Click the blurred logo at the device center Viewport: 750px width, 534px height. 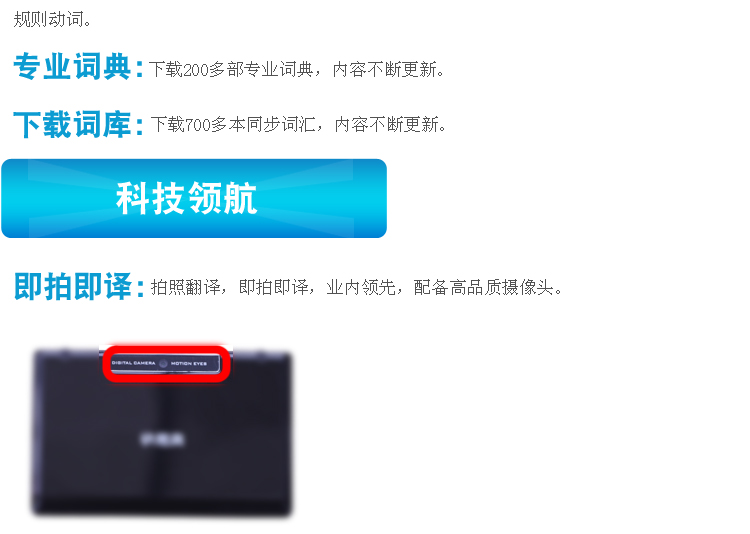pyautogui.click(x=162, y=439)
